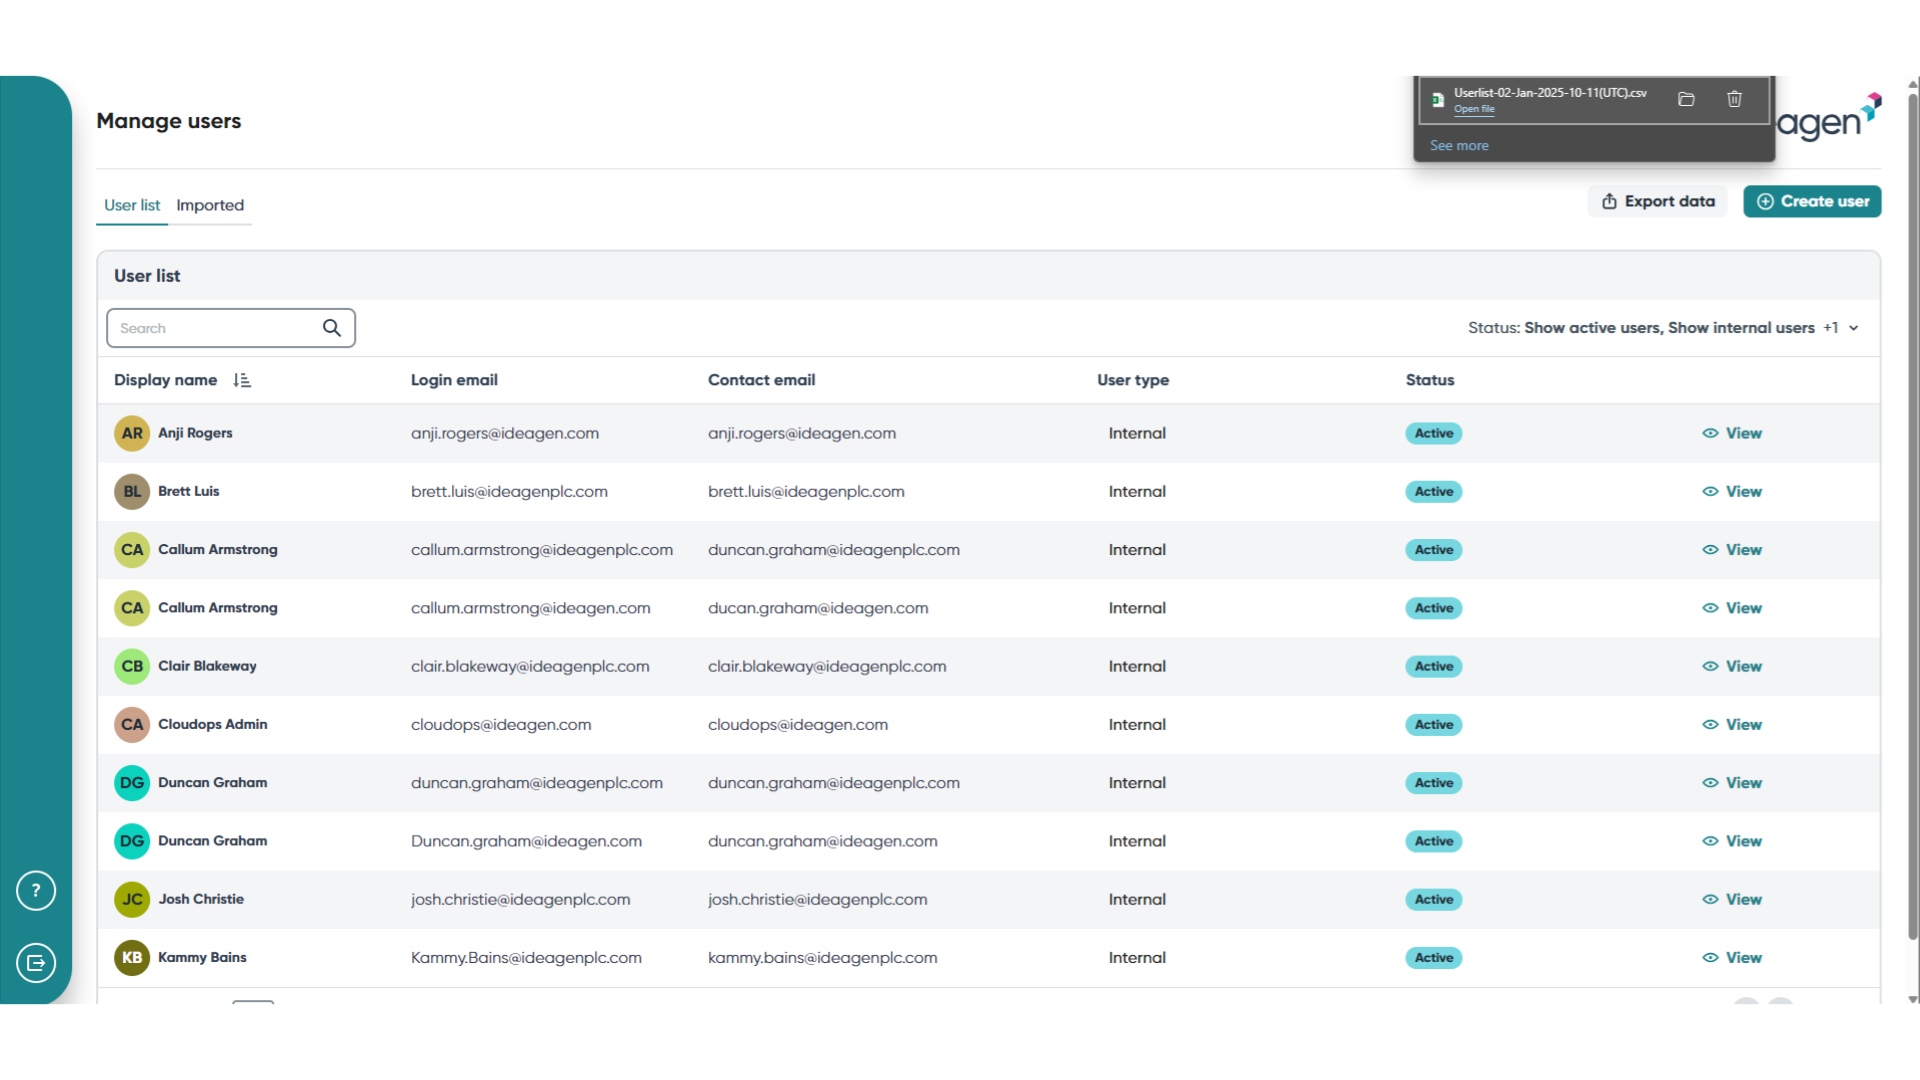The image size is (1920, 1080).
Task: View Clair Blakeway user details
Action: (x=1732, y=666)
